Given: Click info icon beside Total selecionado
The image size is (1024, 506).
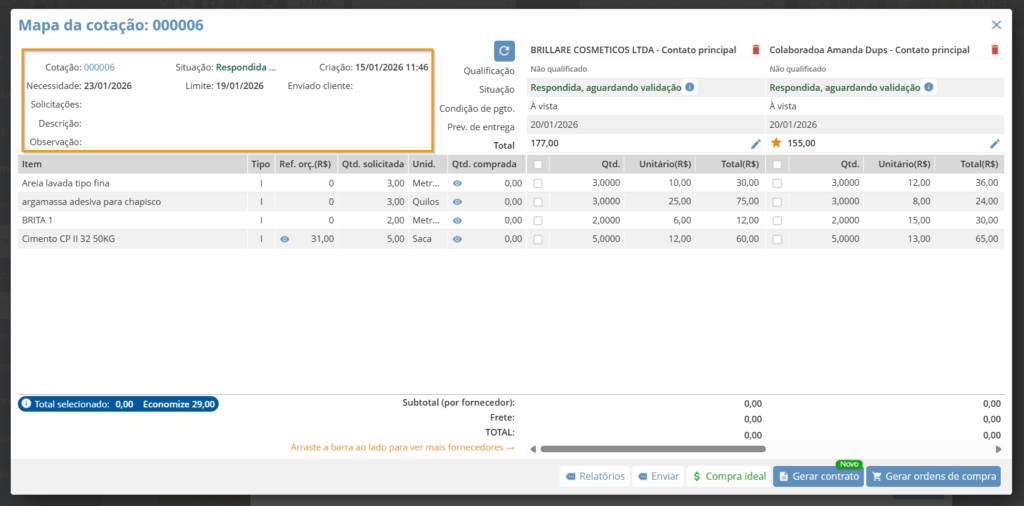Looking at the screenshot, I should 26,404.
